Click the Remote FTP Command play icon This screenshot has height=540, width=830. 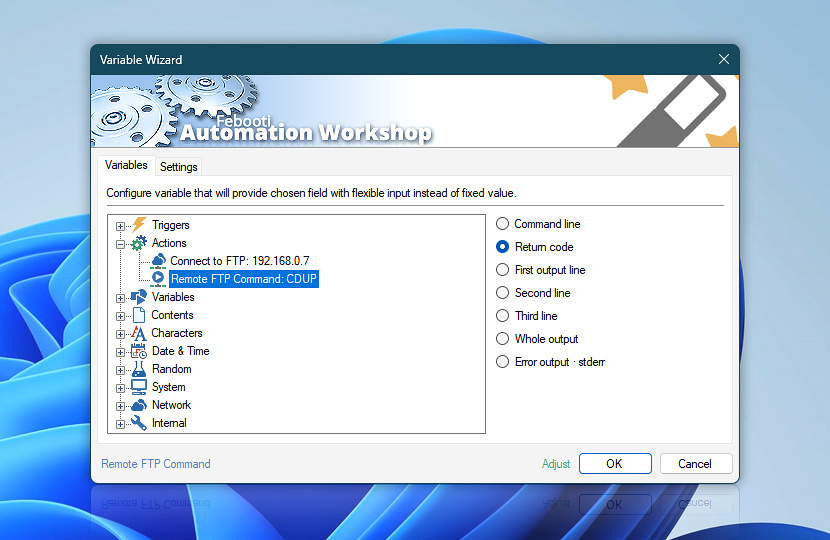click(x=158, y=278)
